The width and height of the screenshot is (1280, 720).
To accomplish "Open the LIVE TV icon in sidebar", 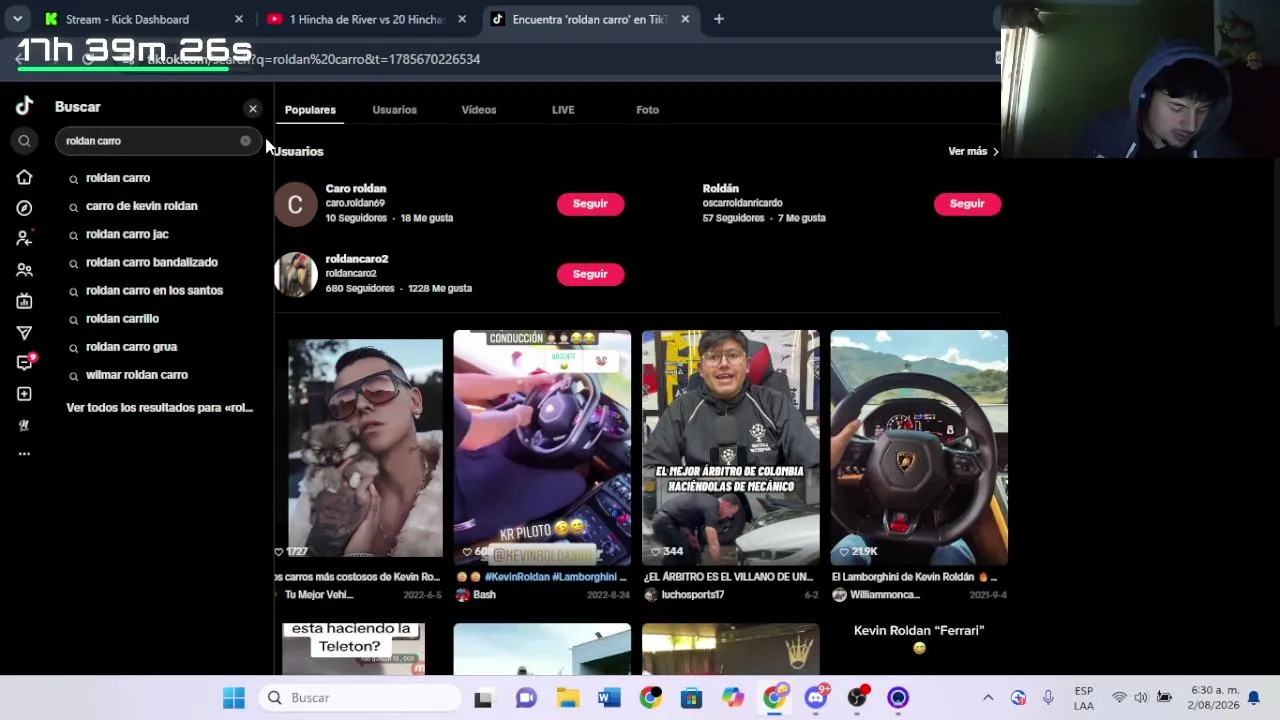I will click(x=24, y=301).
